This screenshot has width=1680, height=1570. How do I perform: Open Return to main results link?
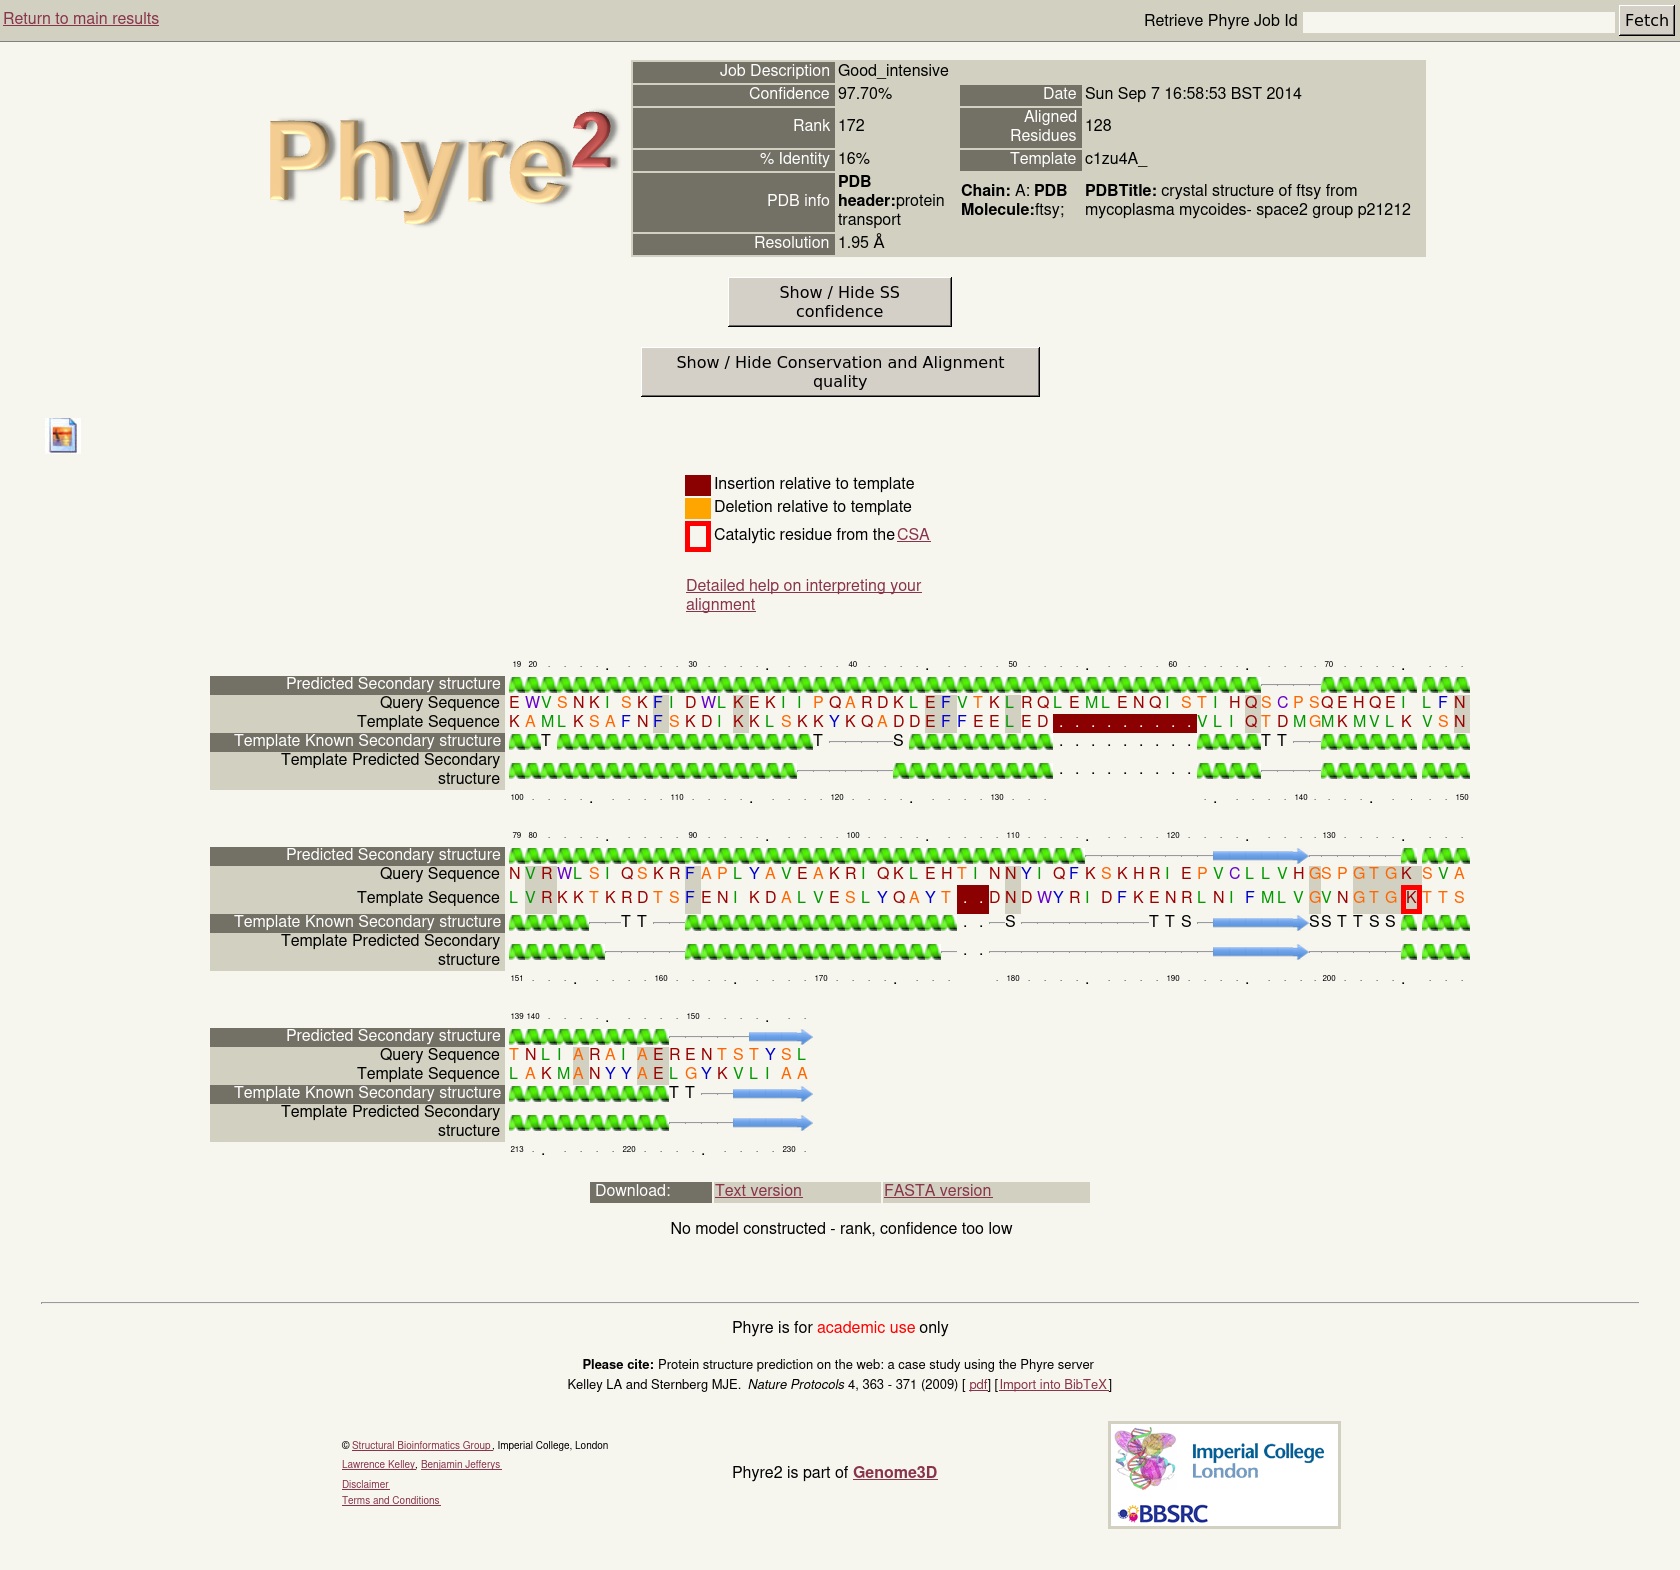coord(81,19)
